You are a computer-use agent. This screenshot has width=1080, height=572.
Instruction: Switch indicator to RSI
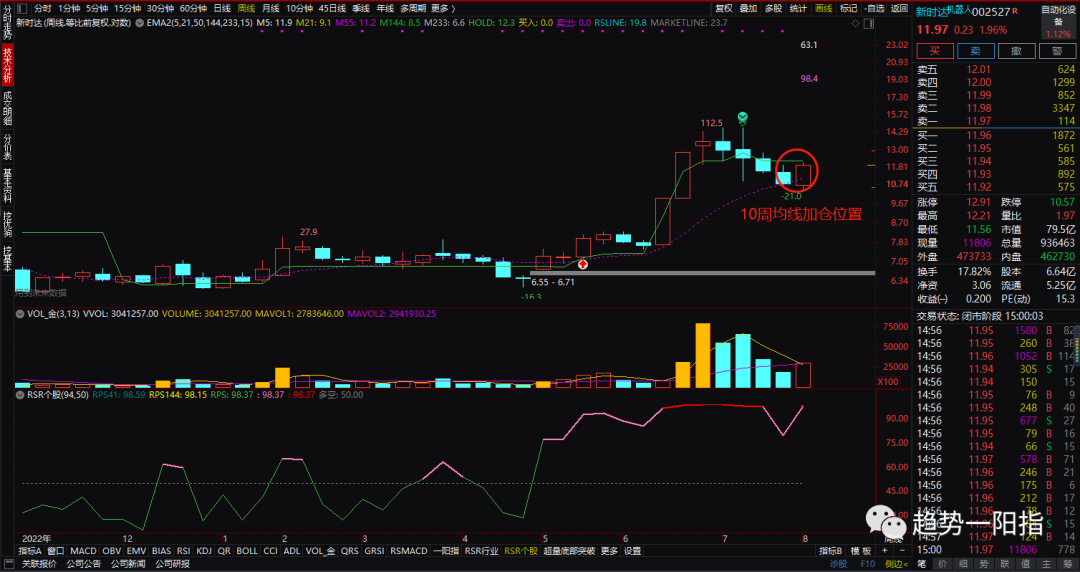pos(183,551)
